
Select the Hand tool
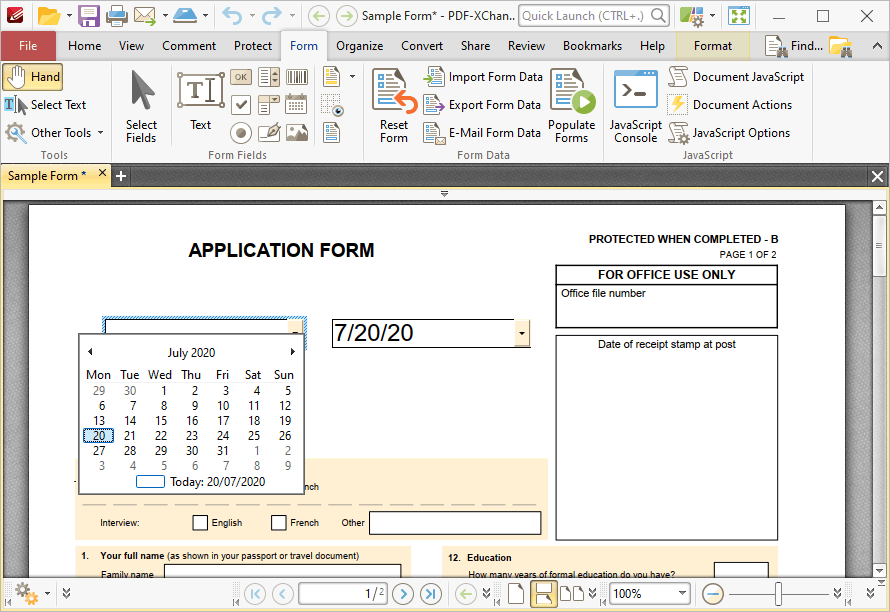[x=32, y=77]
